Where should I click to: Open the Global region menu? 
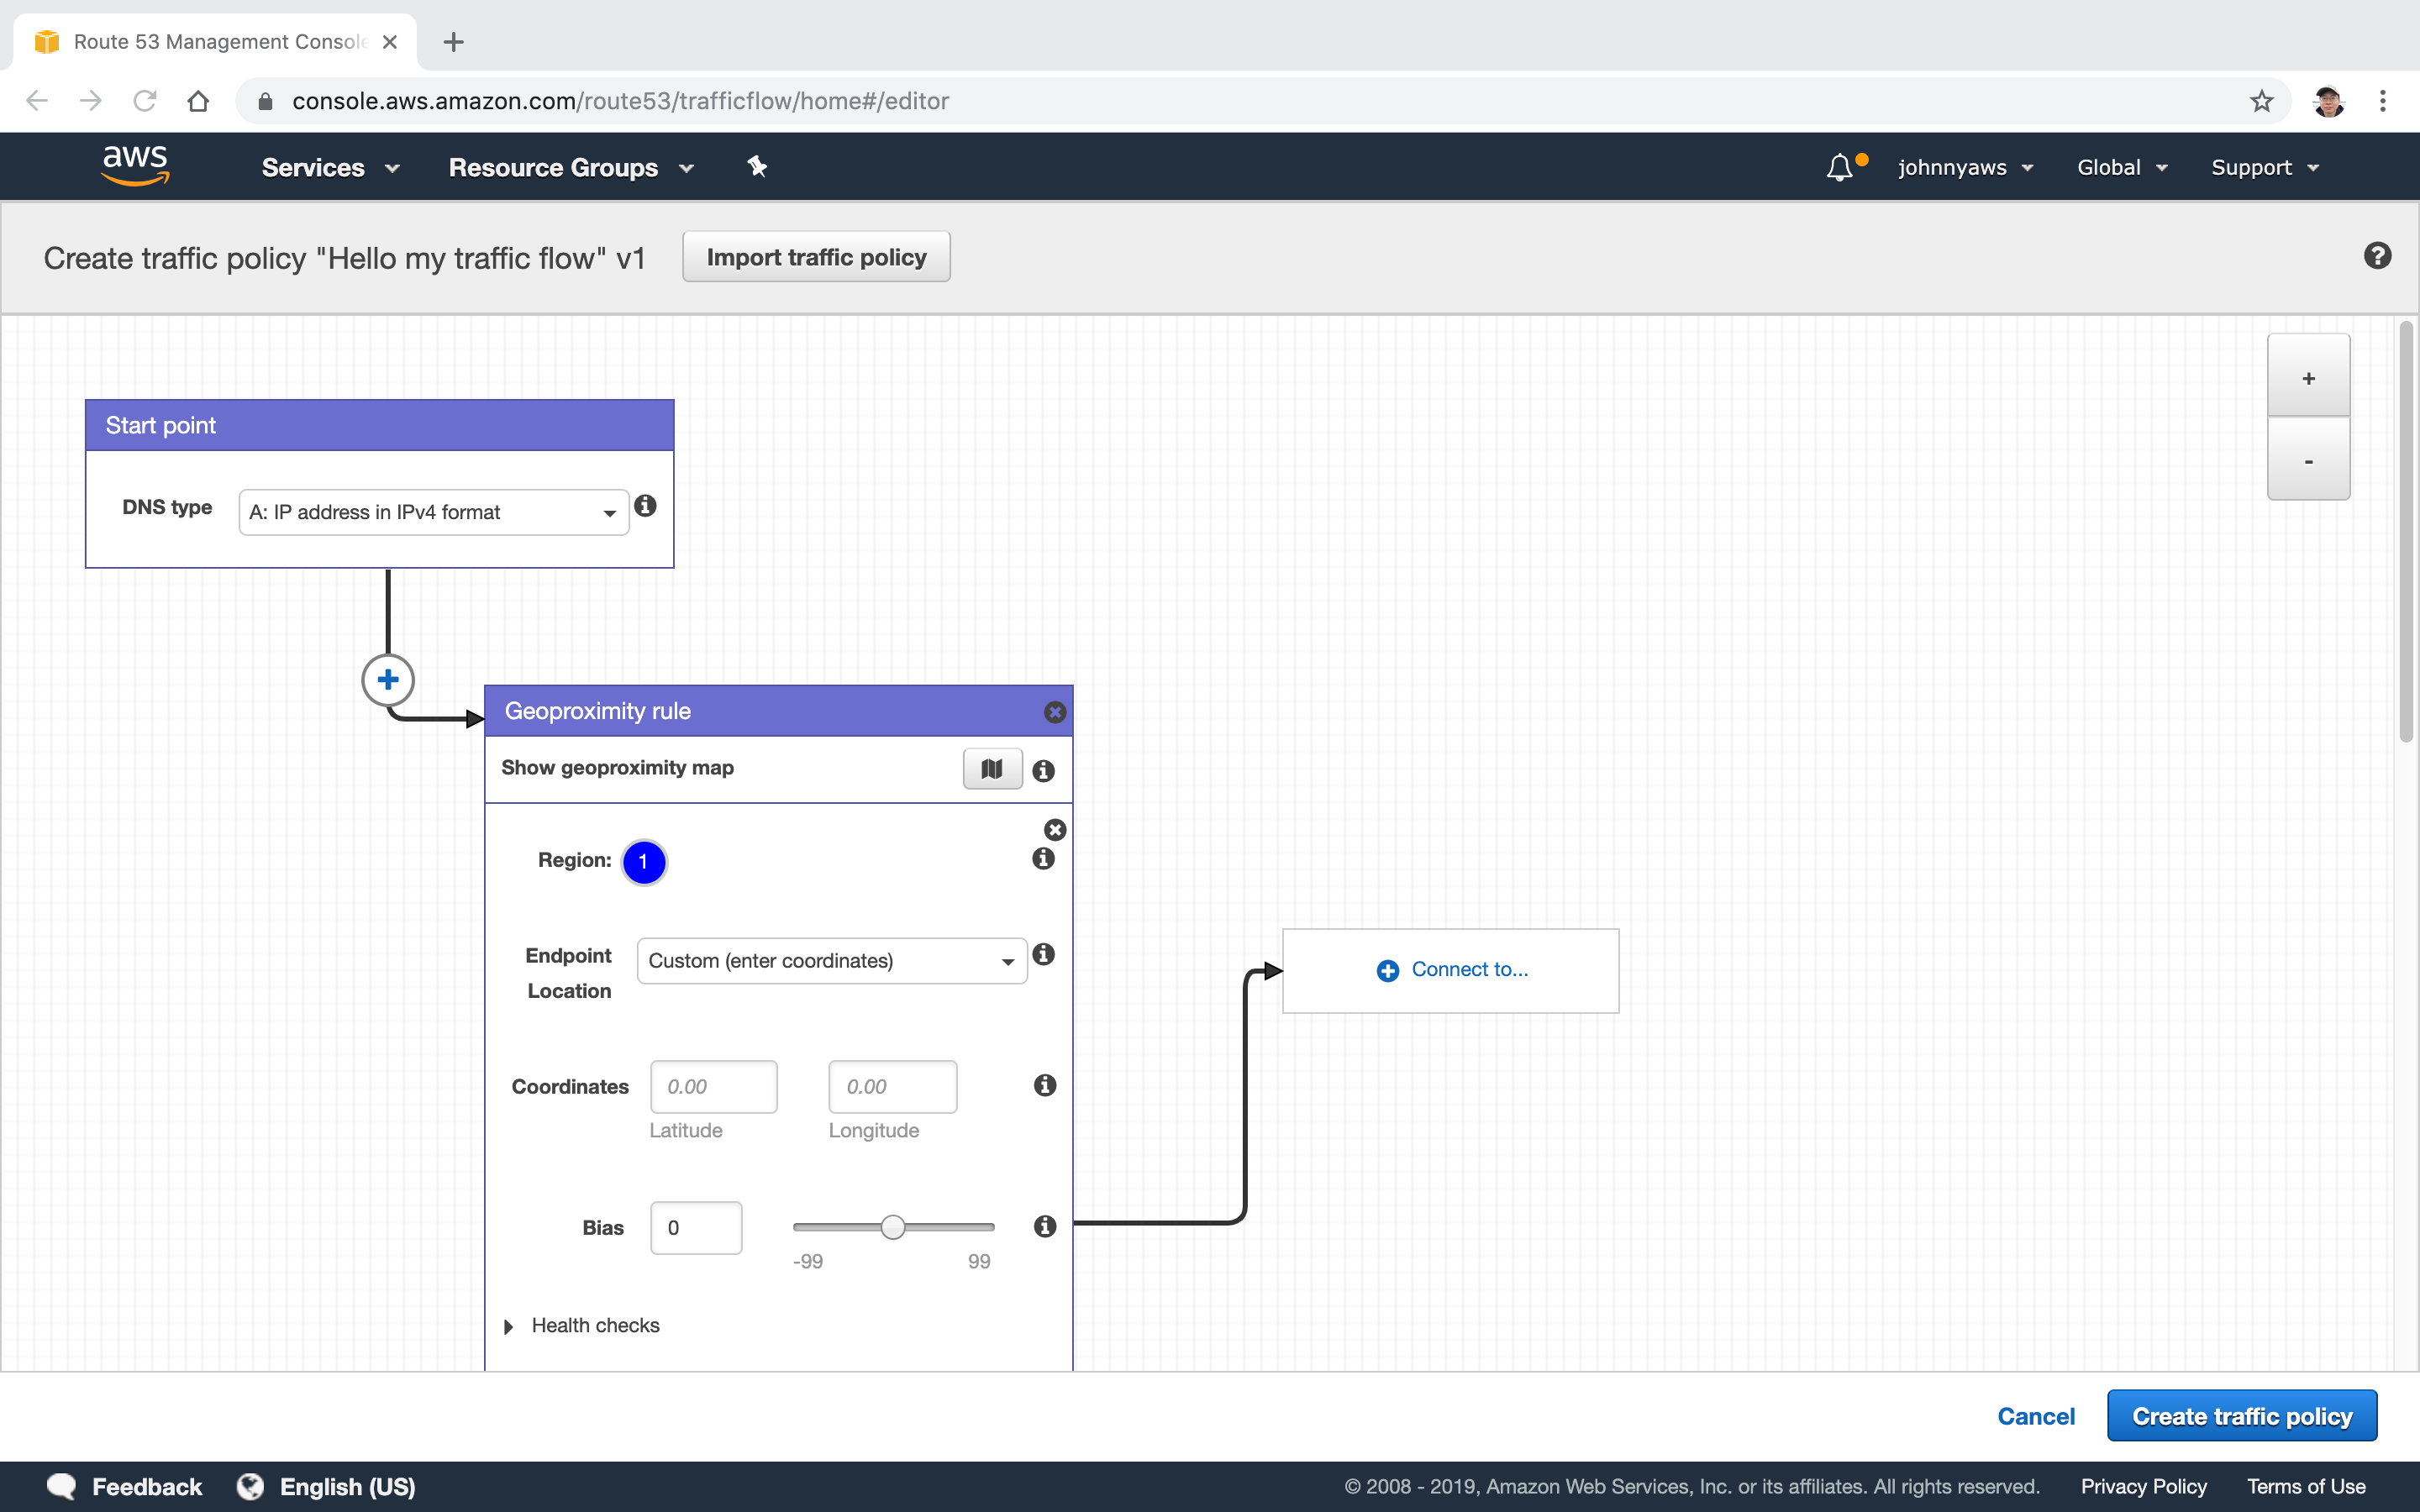point(2122,167)
